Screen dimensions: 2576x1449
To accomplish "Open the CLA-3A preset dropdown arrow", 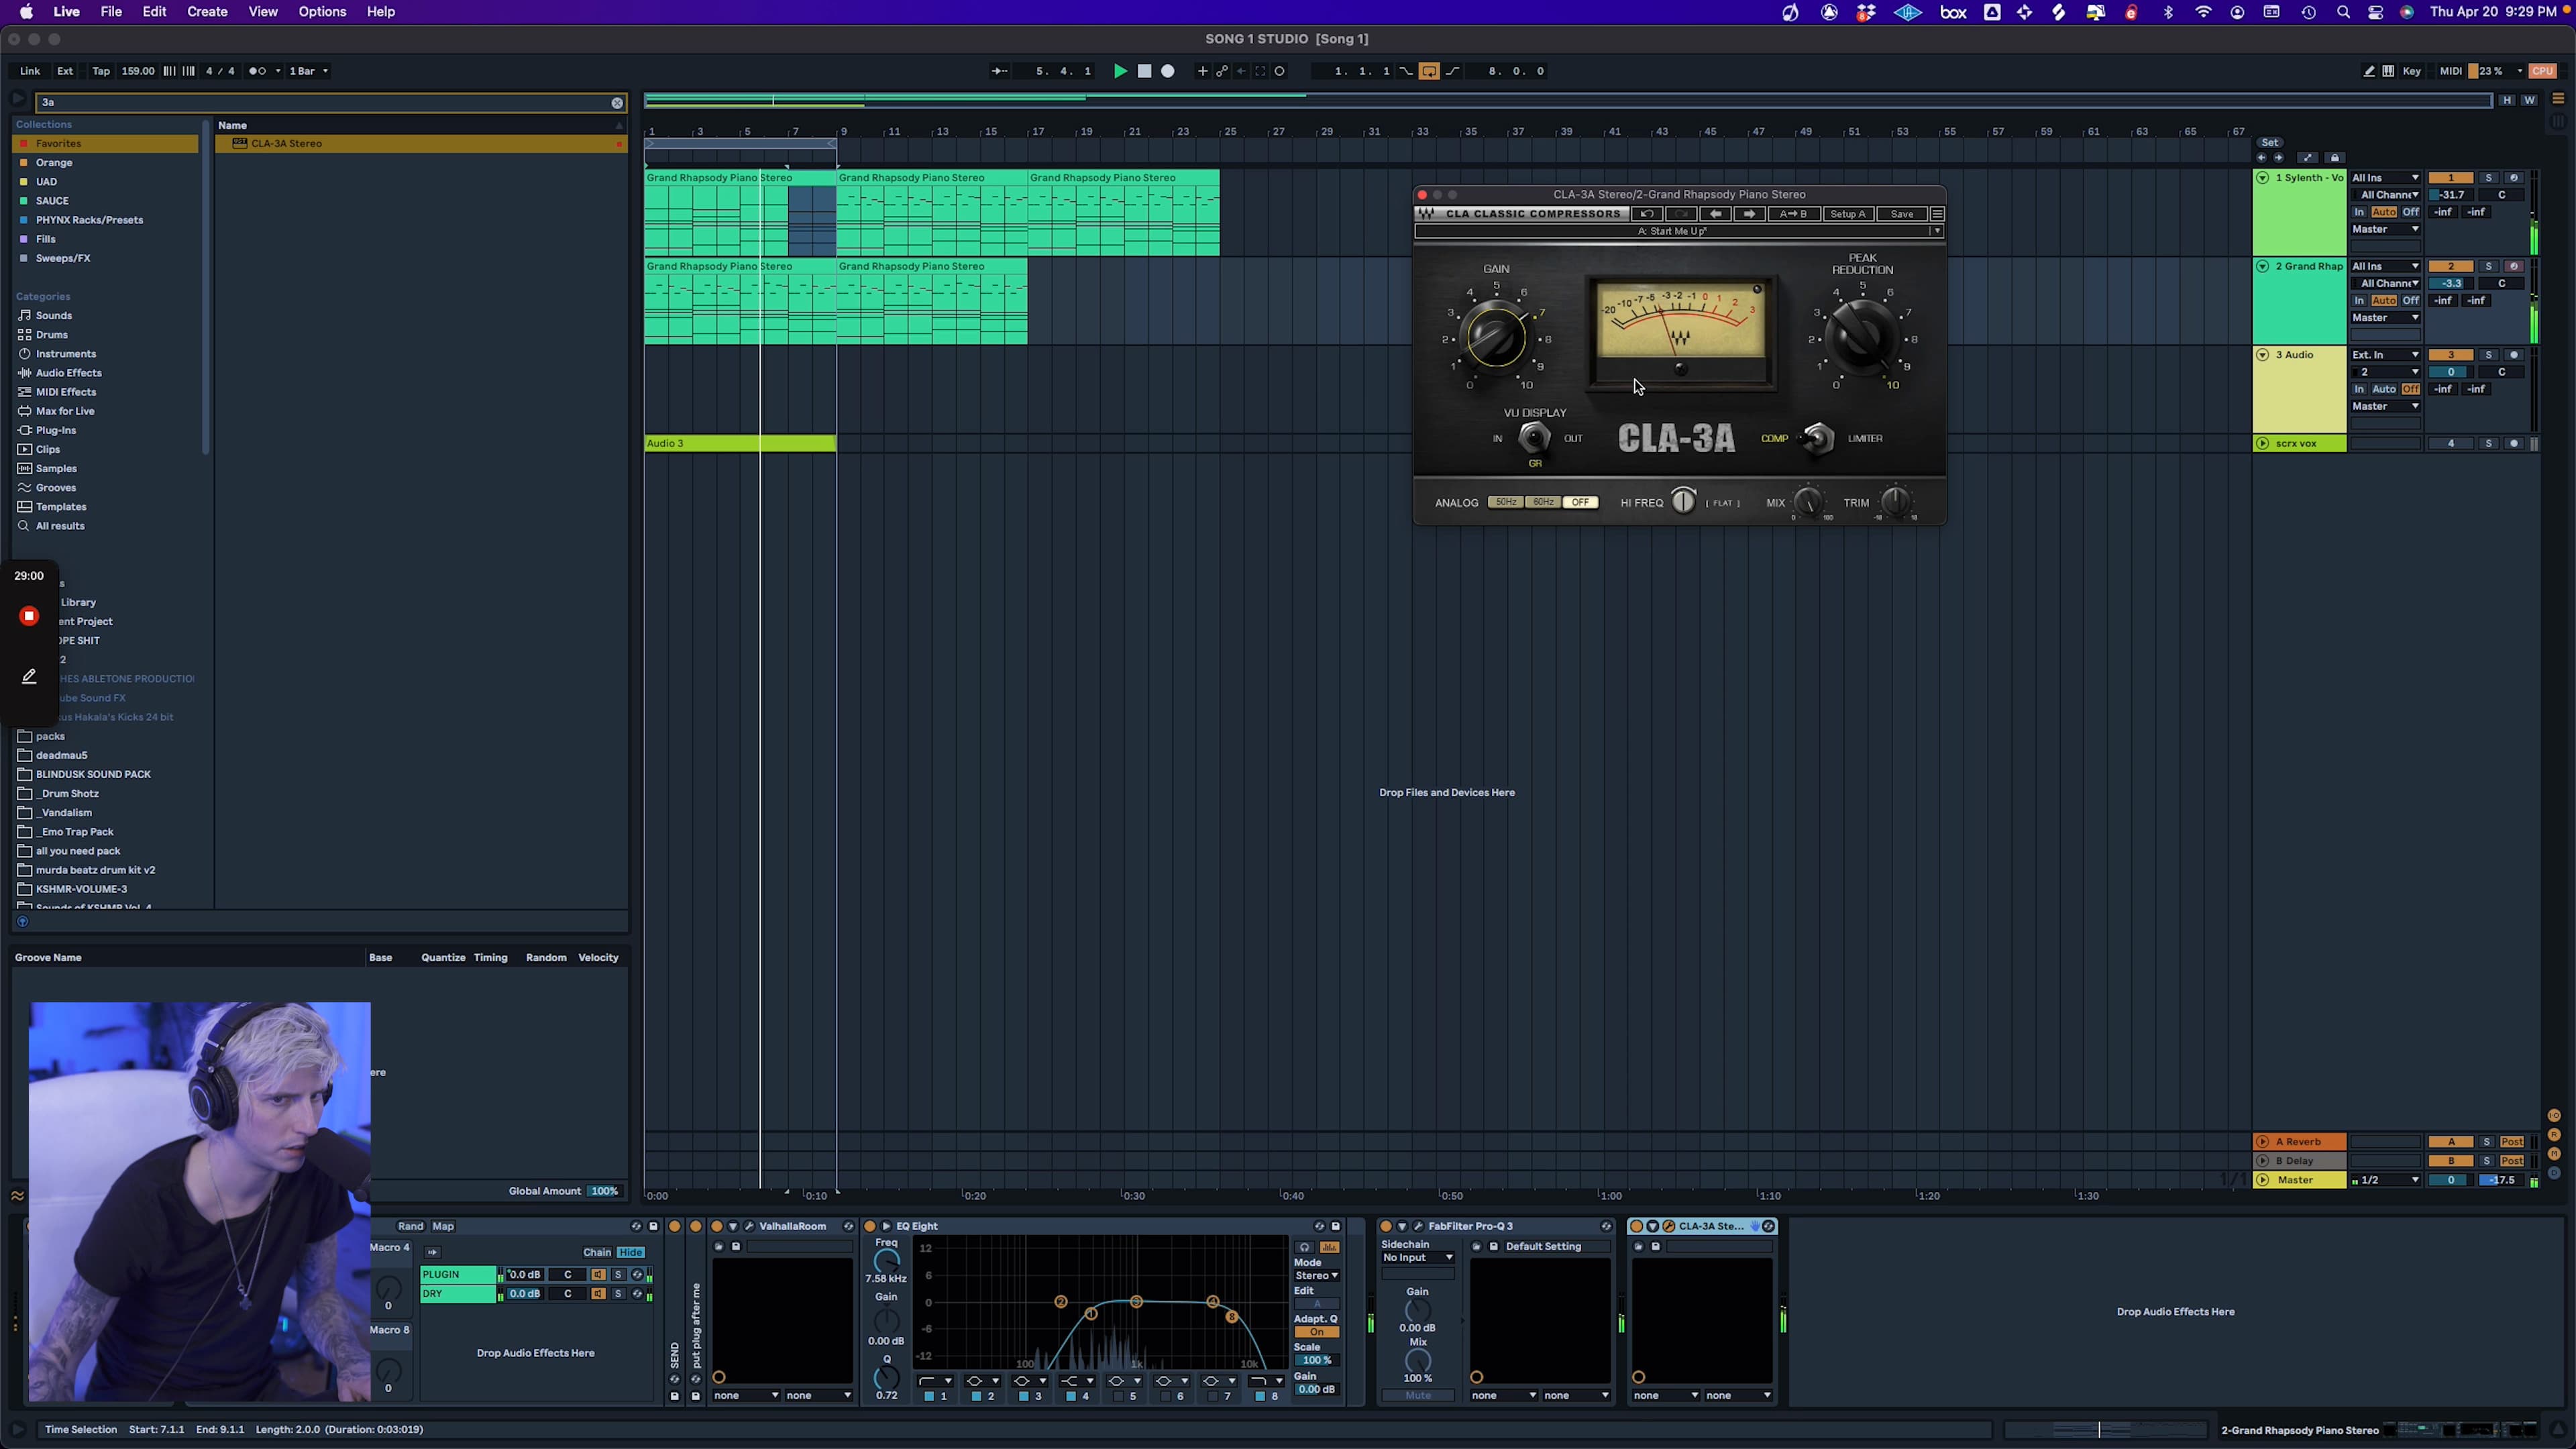I will pos(1937,232).
